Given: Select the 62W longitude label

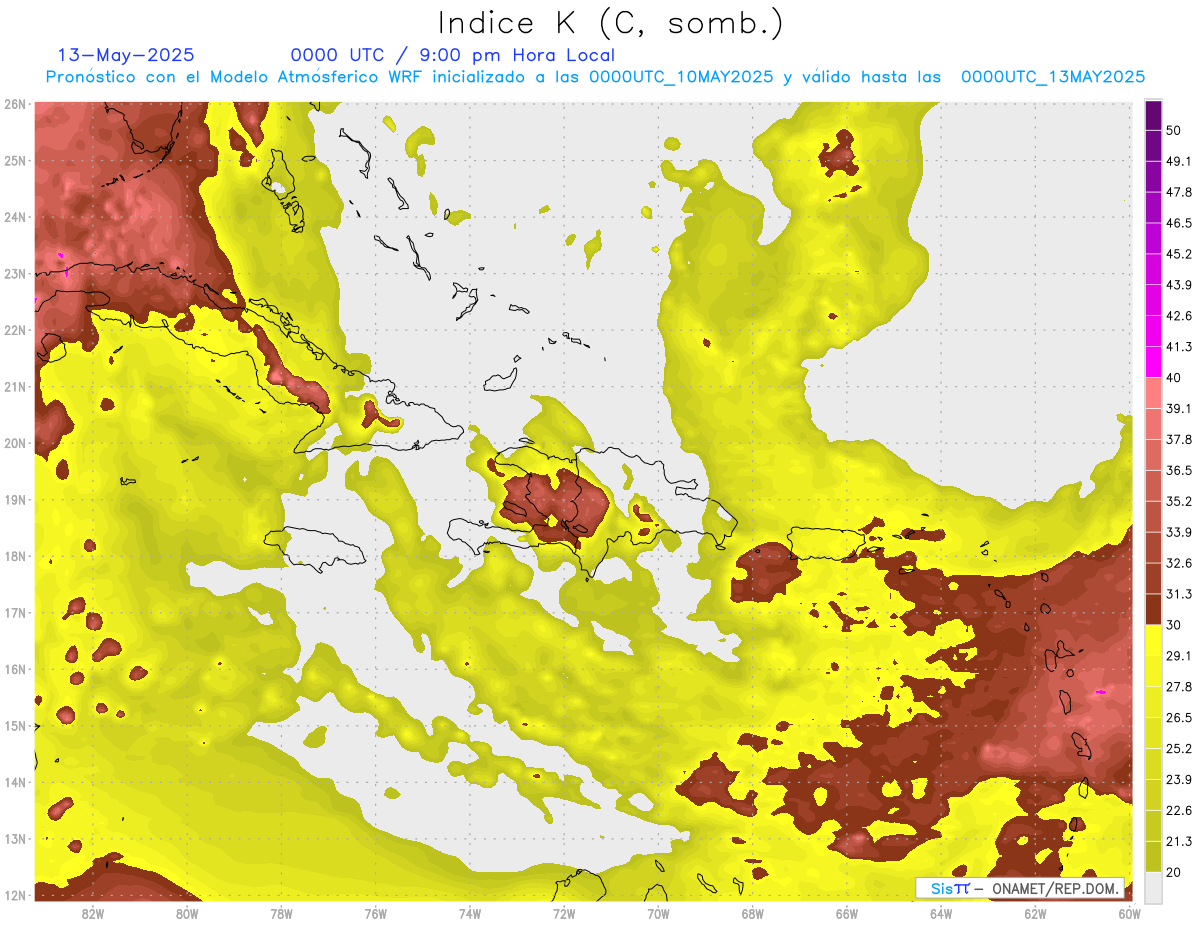Looking at the screenshot, I should (1035, 914).
